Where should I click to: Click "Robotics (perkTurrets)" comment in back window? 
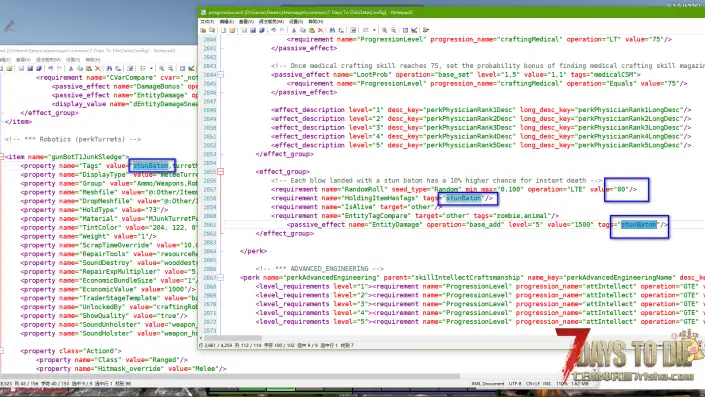coord(73,139)
